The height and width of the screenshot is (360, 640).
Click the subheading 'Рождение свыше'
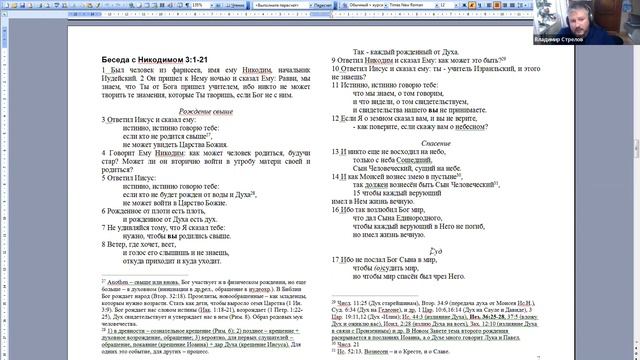coord(206,111)
